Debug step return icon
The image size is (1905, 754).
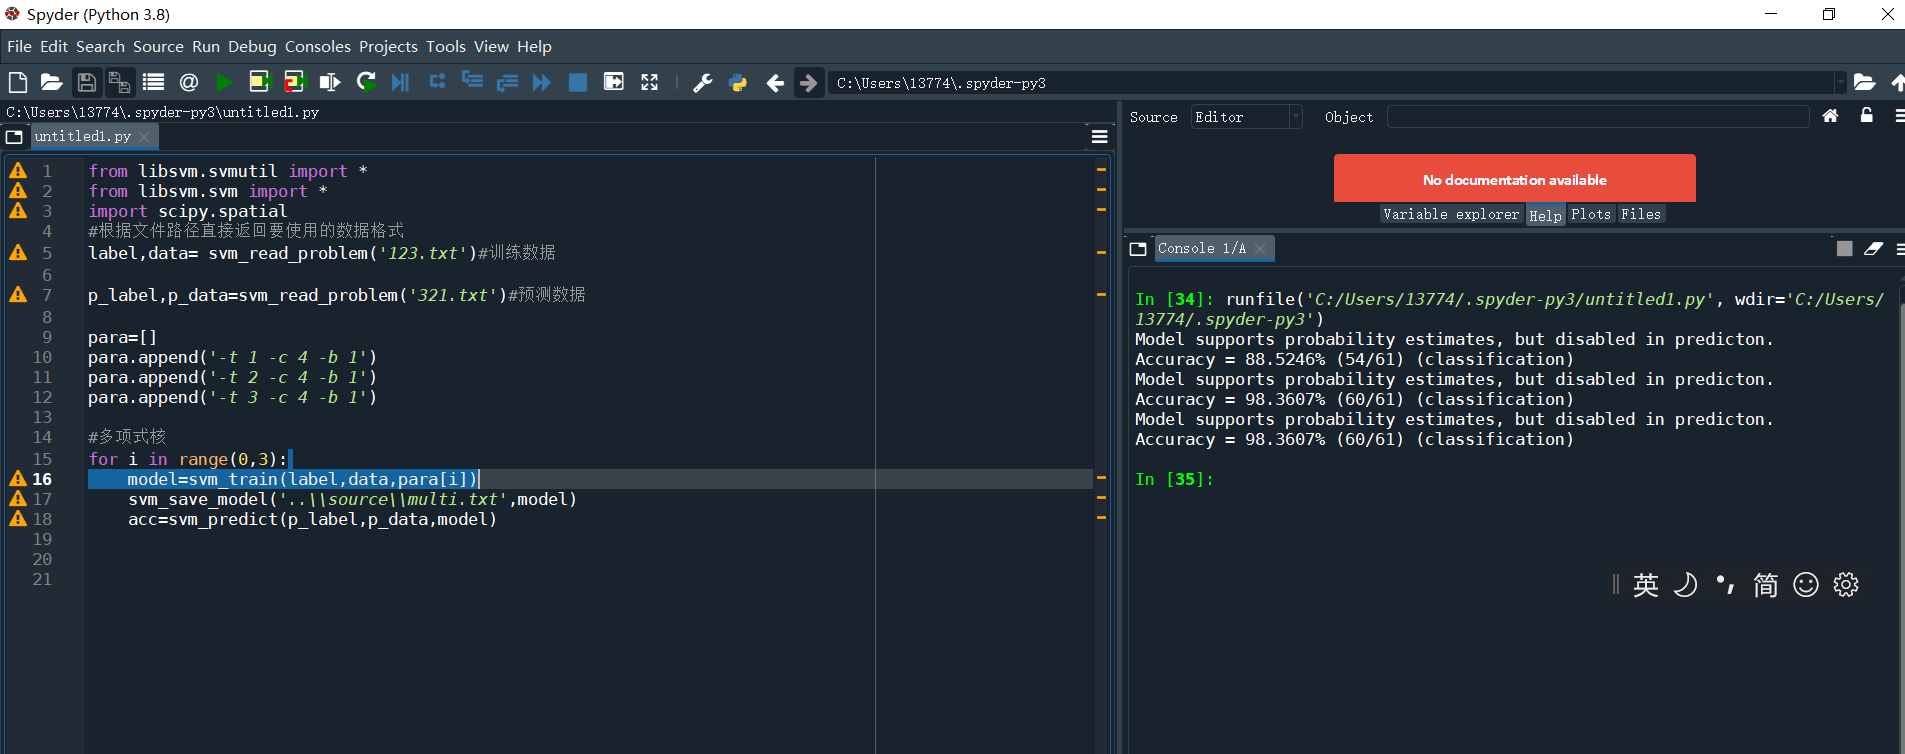click(x=507, y=82)
